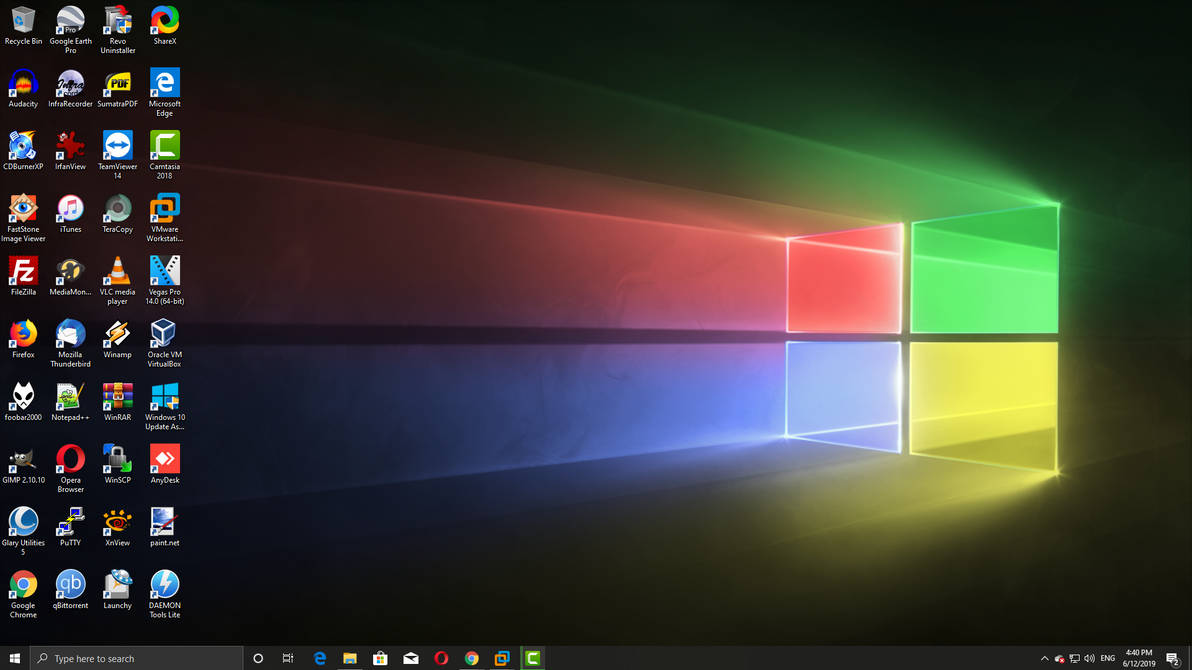The image size is (1192, 670).
Task: Select the Audacity desktop shortcut
Action: point(24,88)
